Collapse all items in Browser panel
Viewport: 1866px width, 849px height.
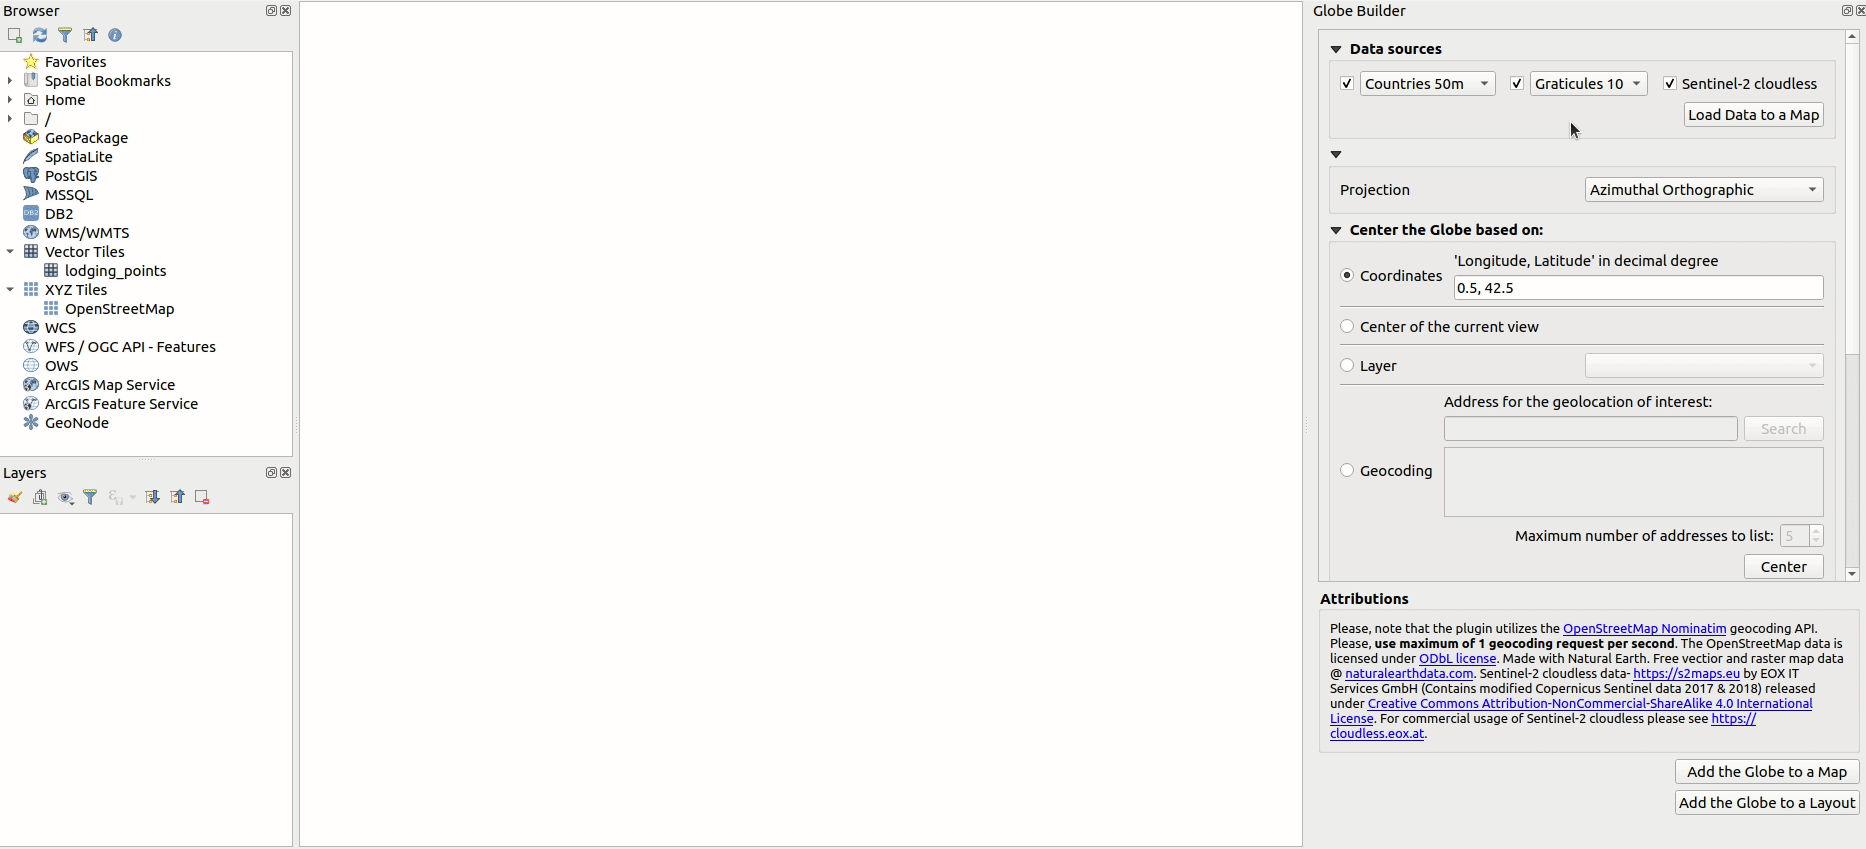point(90,35)
